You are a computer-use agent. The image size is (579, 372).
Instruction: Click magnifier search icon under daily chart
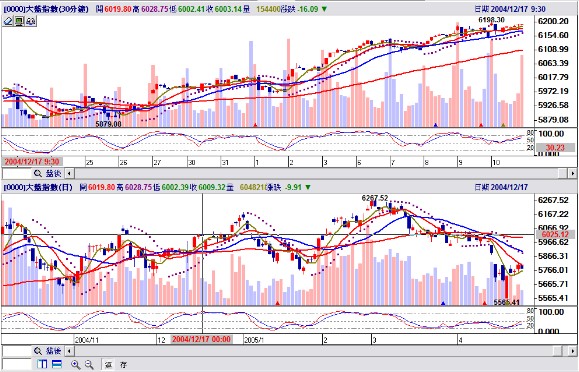pyautogui.click(x=38, y=351)
